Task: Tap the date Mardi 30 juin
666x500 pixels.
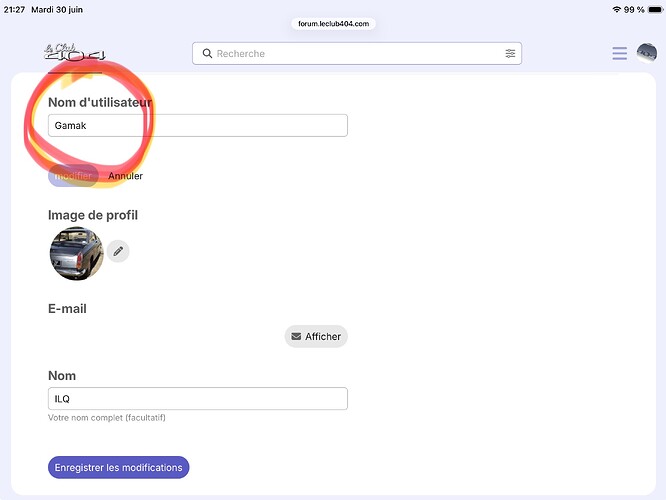Action: point(57,9)
